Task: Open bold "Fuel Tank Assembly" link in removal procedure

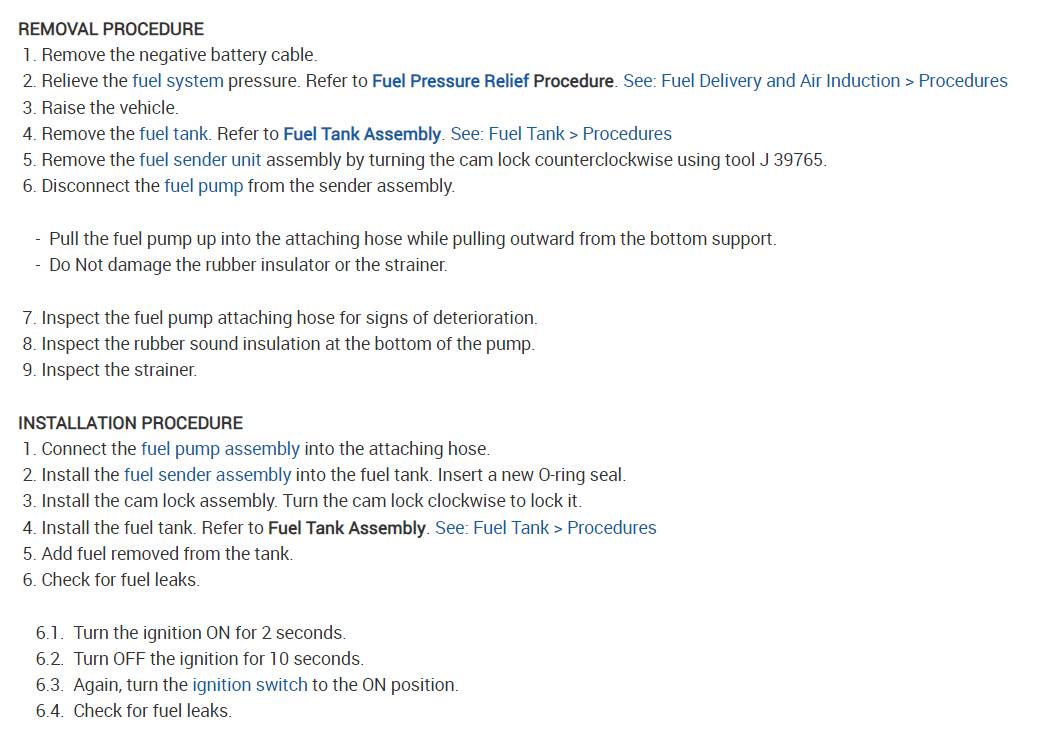Action: click(362, 134)
